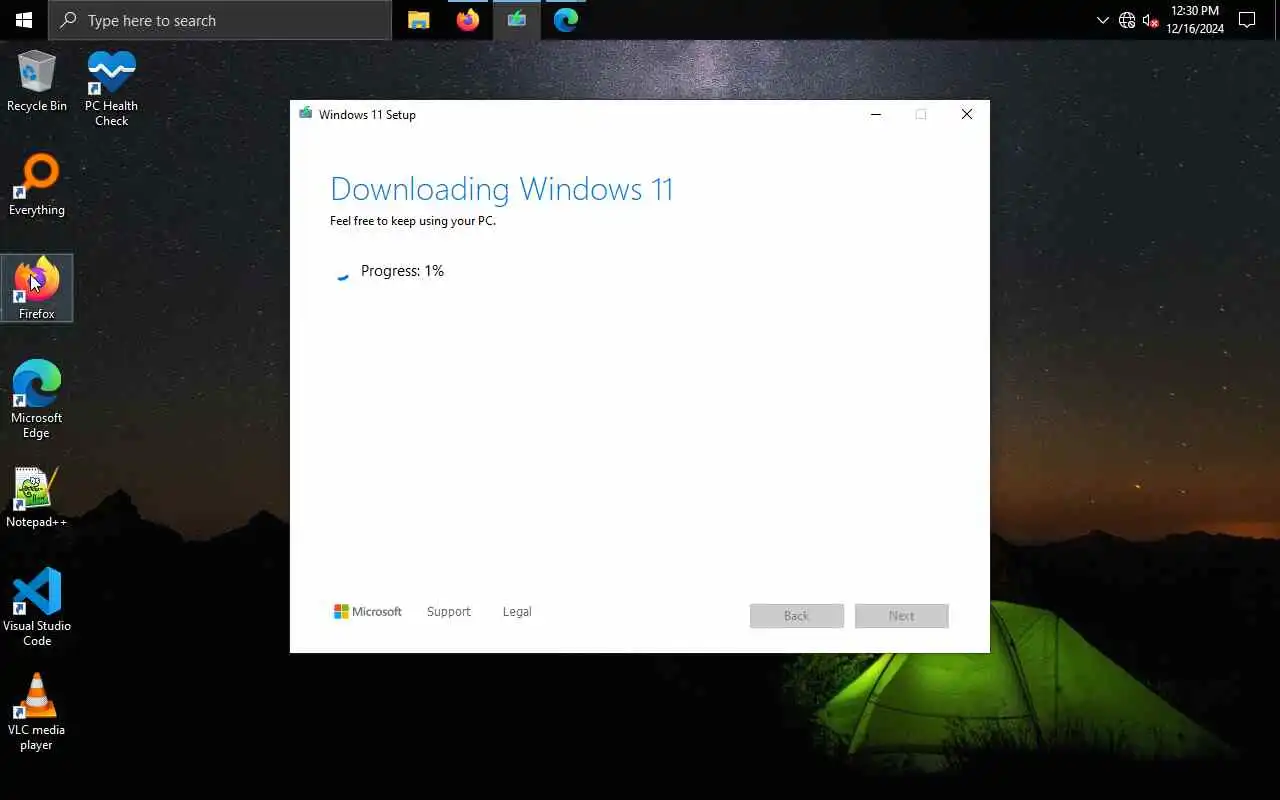Image resolution: width=1280 pixels, height=800 pixels.
Task: Click the 'Feel free to keep using your PC' text
Action: click(413, 221)
